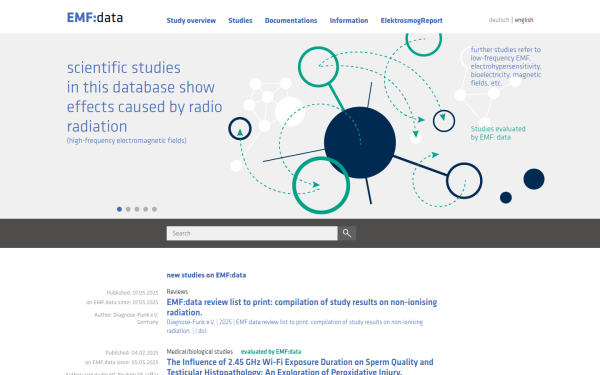Click the 'evaluated by EMF:data' label
Viewport: 600px width, 375px height.
coord(271,352)
